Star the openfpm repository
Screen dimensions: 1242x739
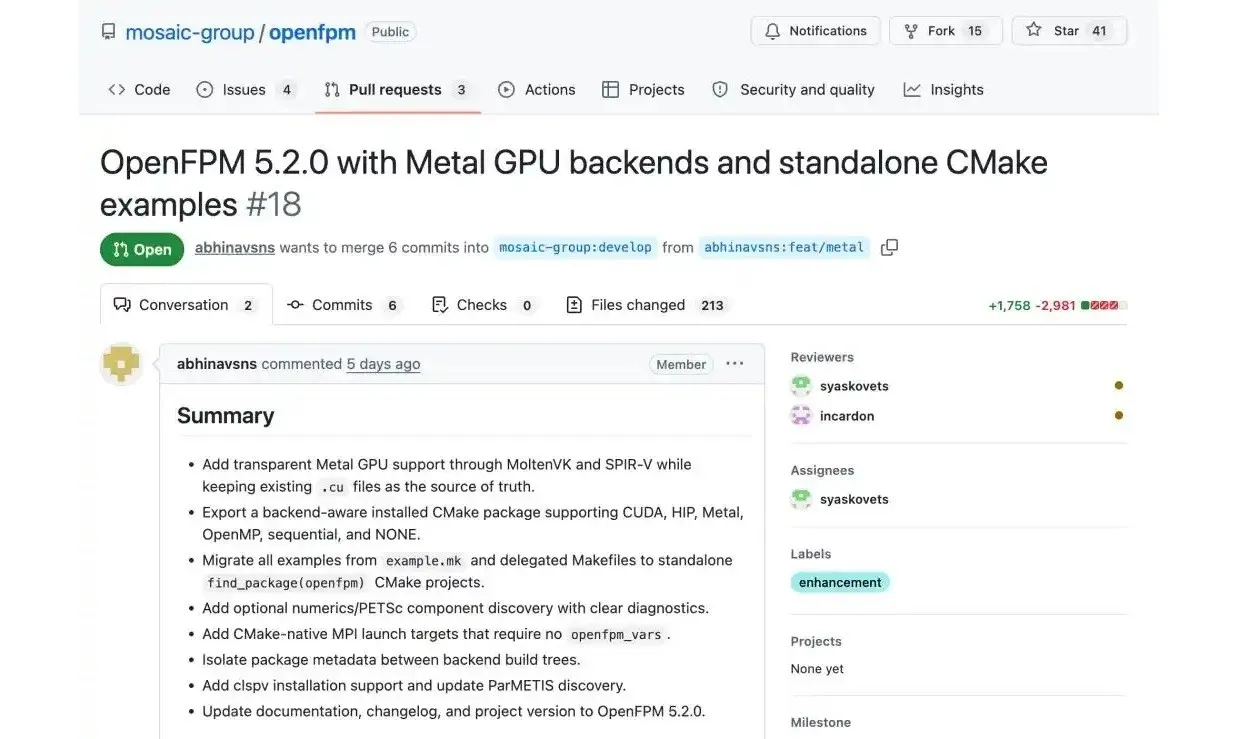(x=1069, y=31)
